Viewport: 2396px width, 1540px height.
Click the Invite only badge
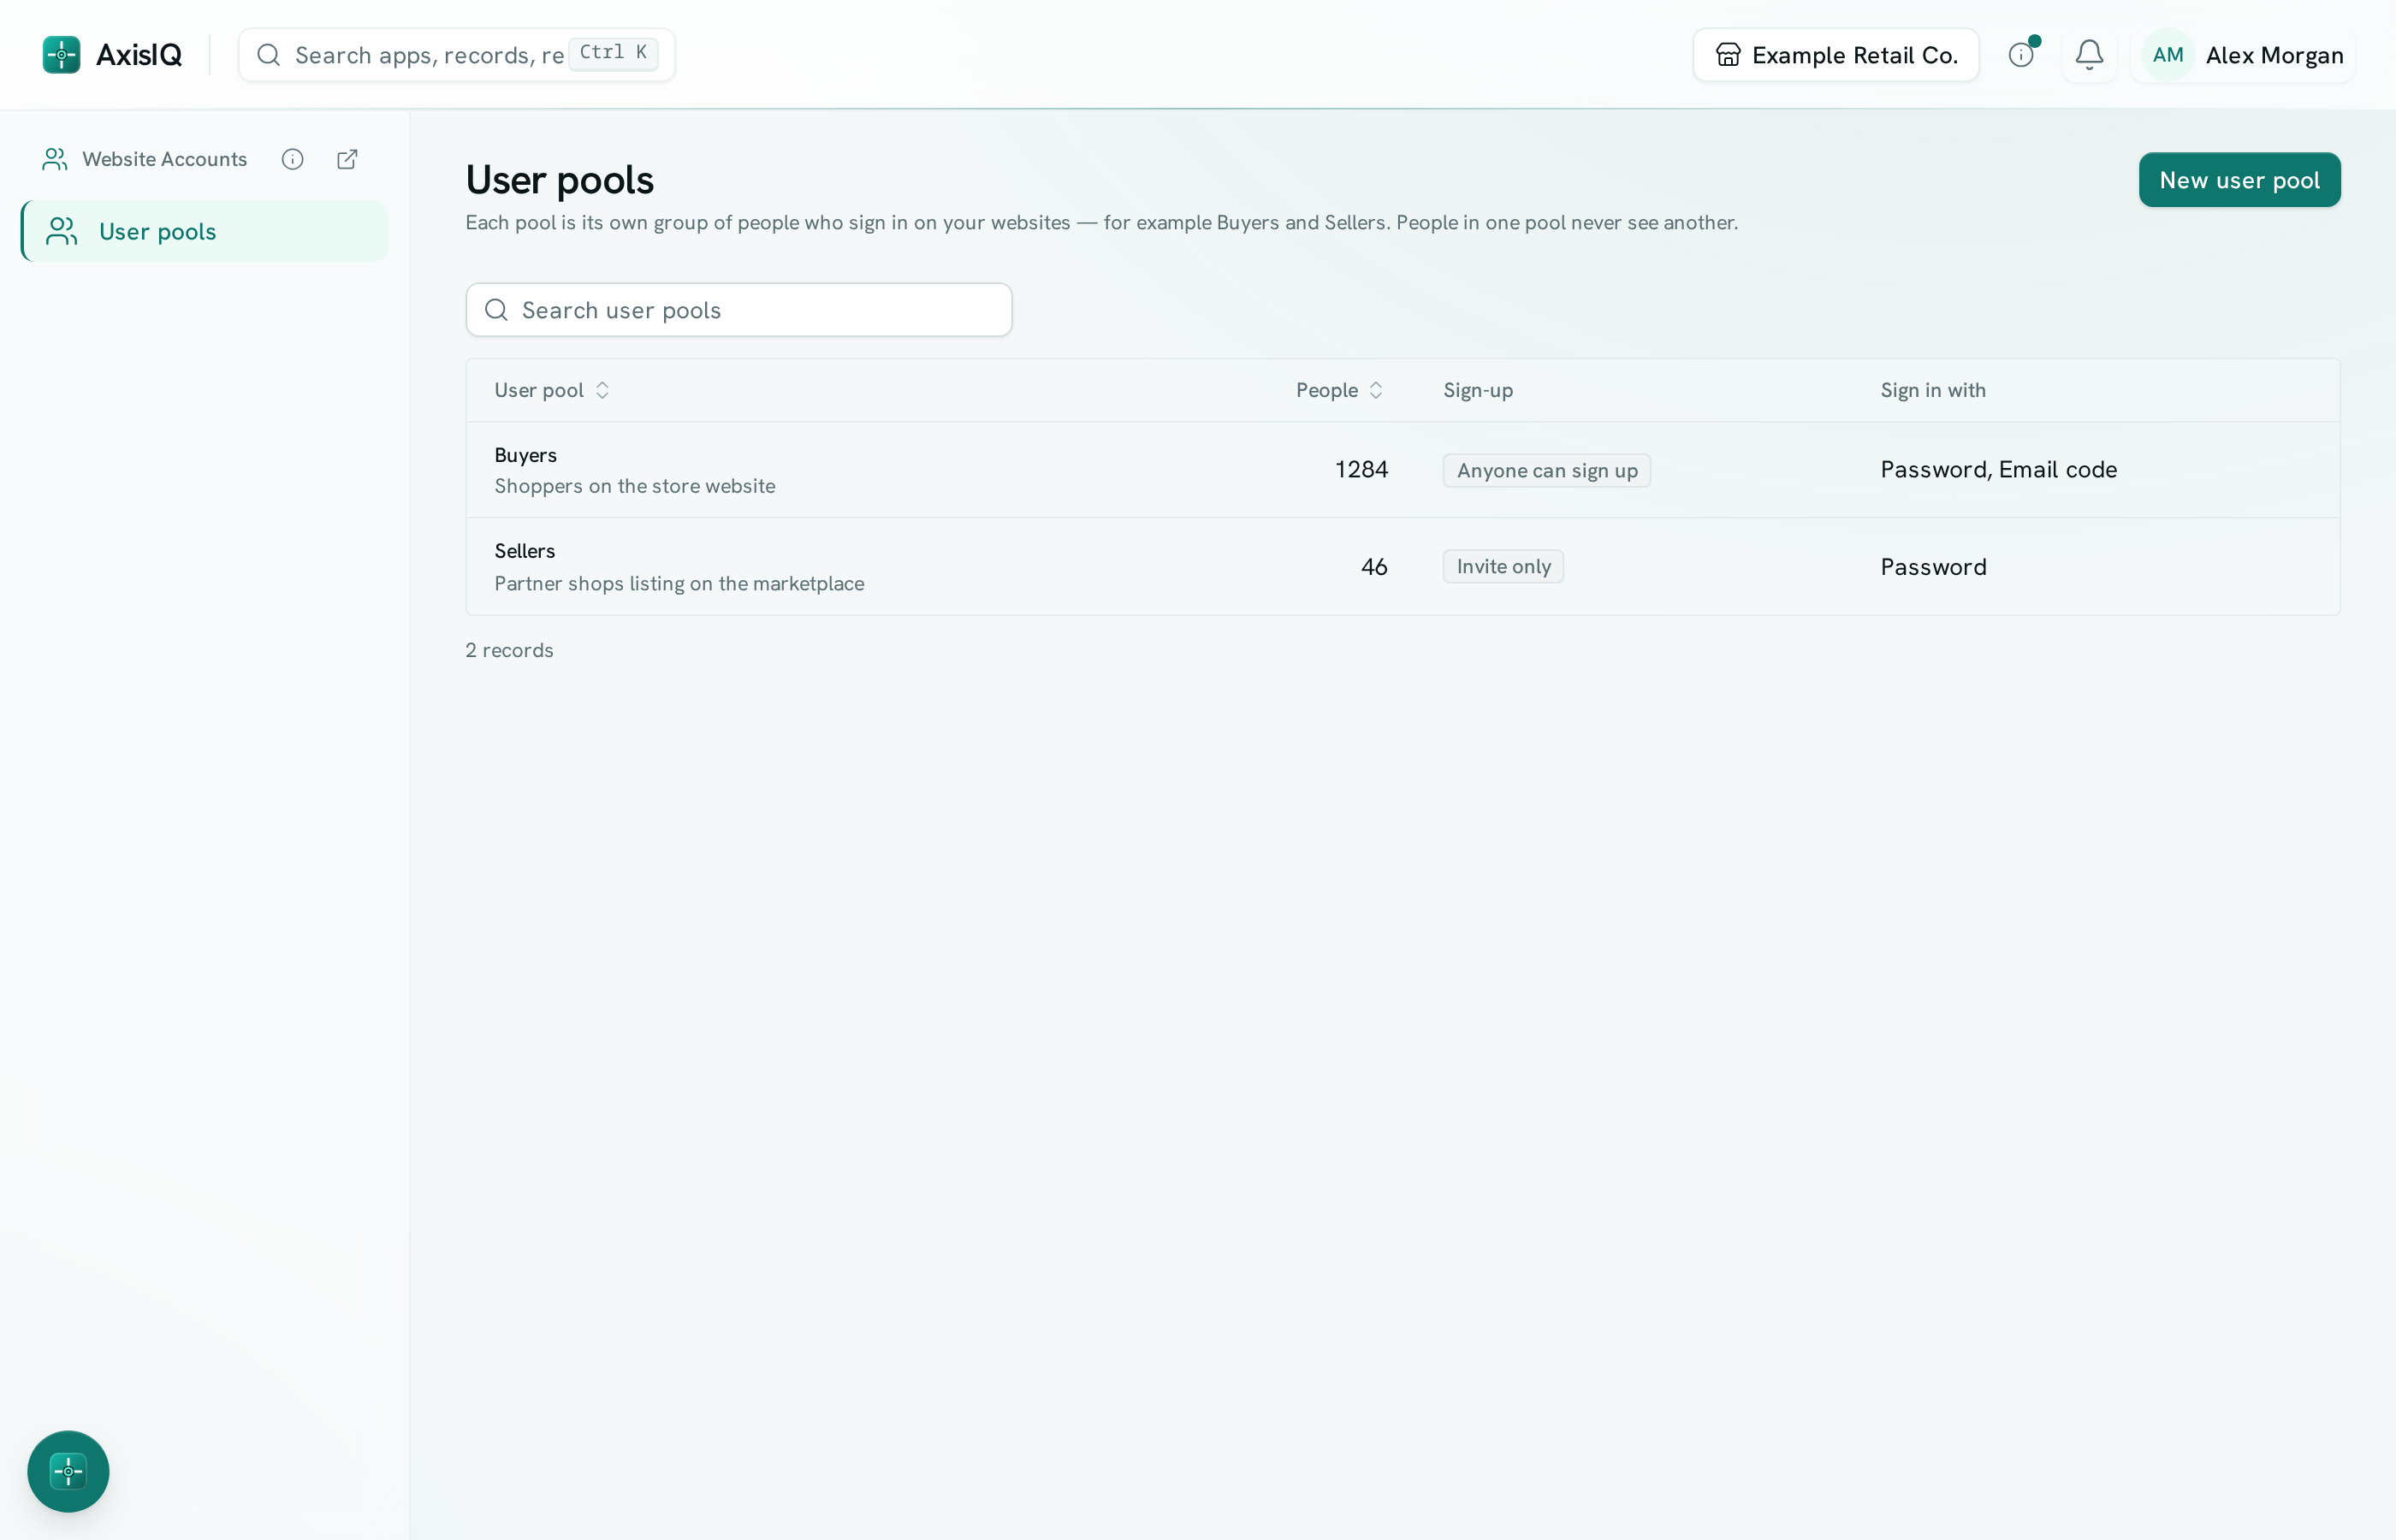1503,567
